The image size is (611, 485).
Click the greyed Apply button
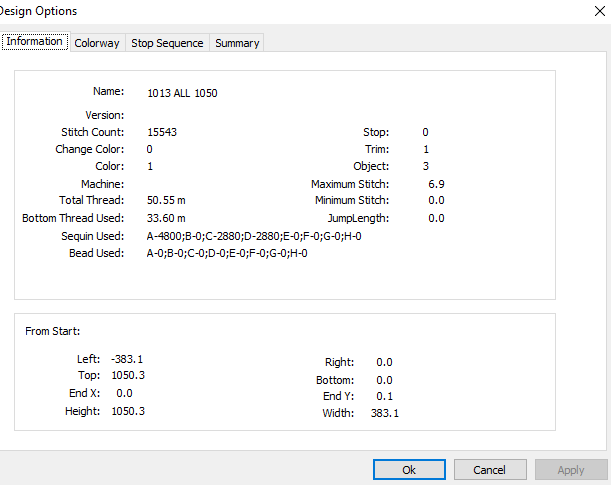[x=571, y=469]
